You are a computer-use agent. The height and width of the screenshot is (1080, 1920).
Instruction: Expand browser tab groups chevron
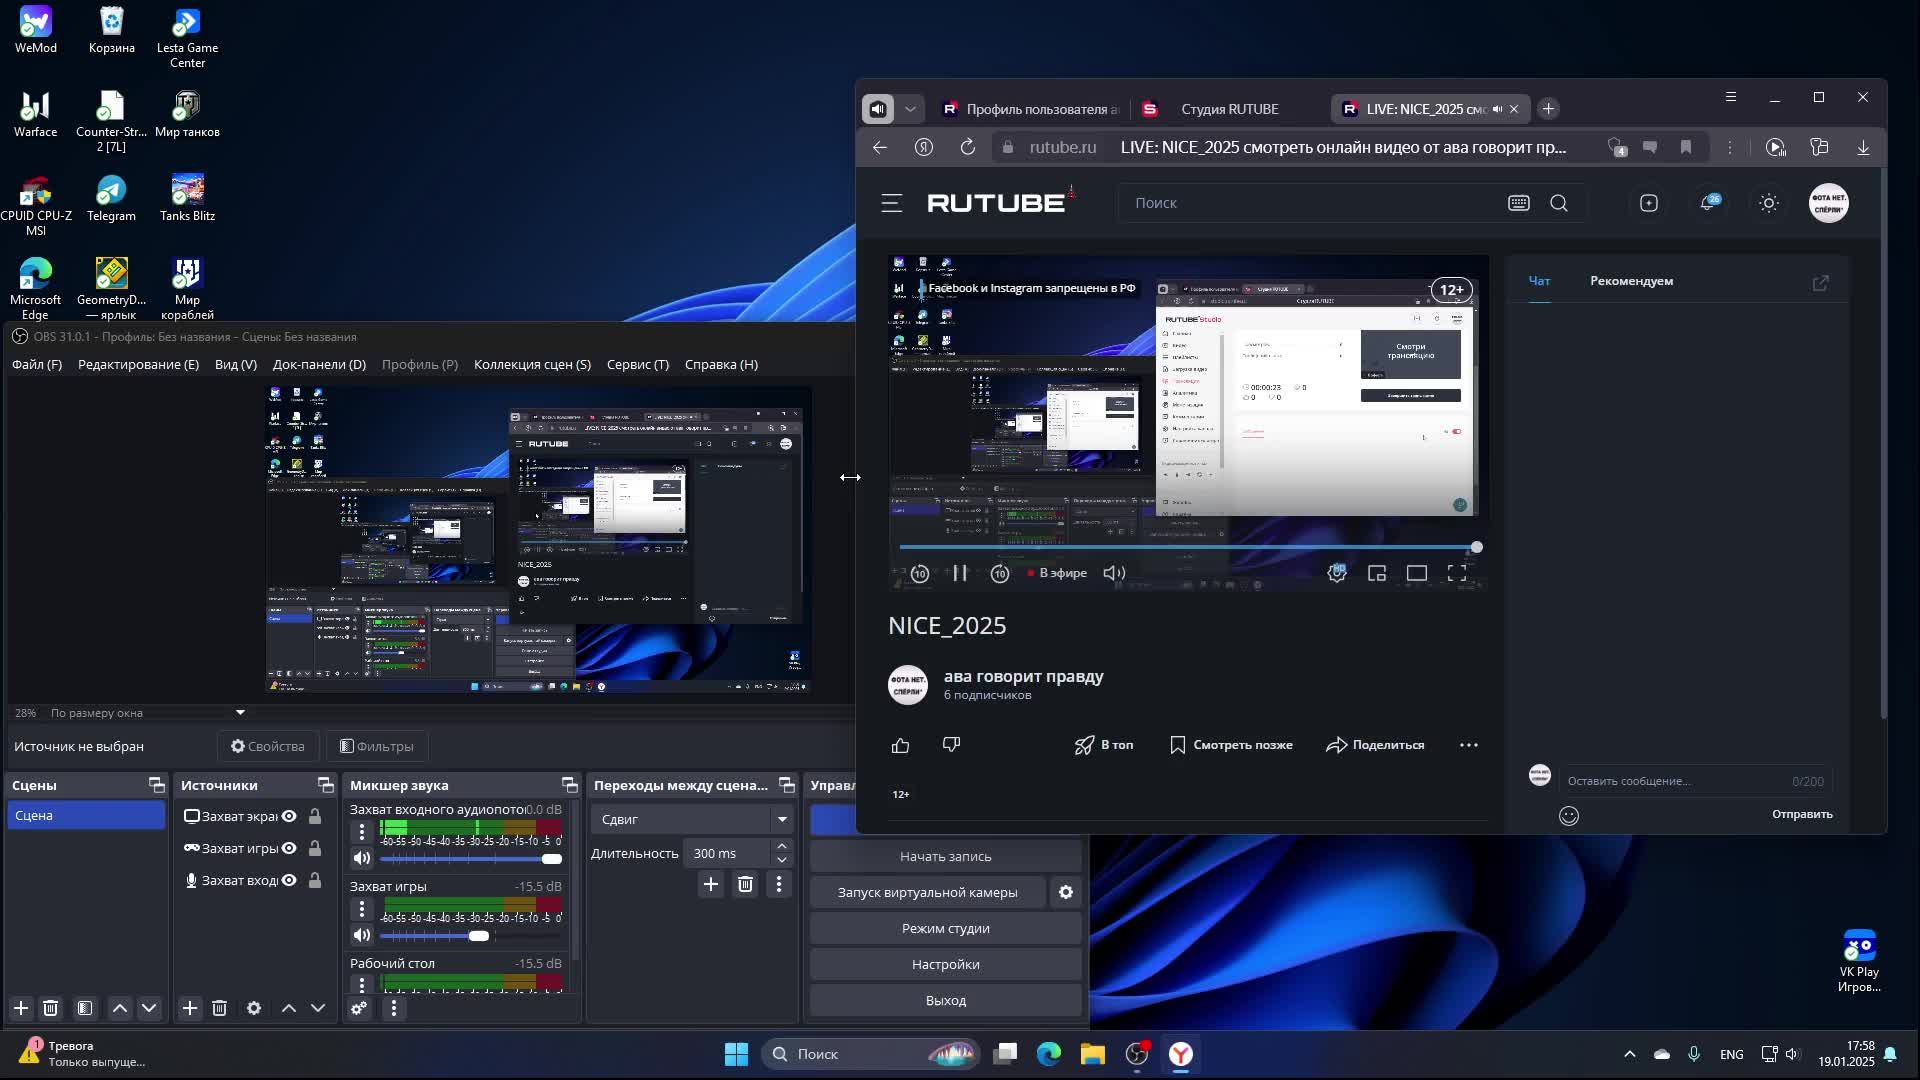[910, 109]
